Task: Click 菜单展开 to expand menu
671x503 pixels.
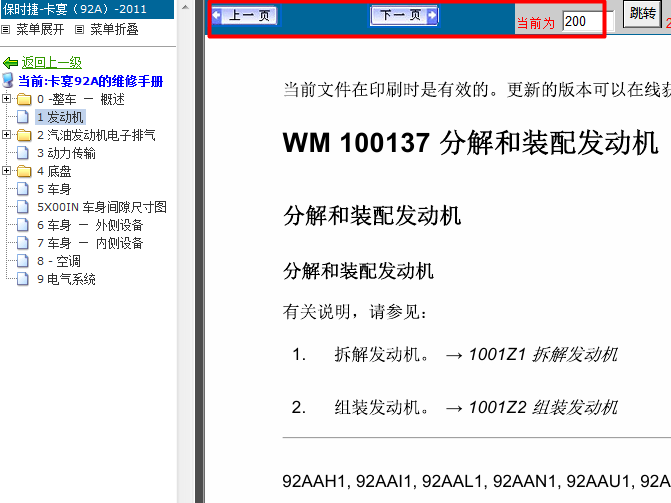Action: 40,30
